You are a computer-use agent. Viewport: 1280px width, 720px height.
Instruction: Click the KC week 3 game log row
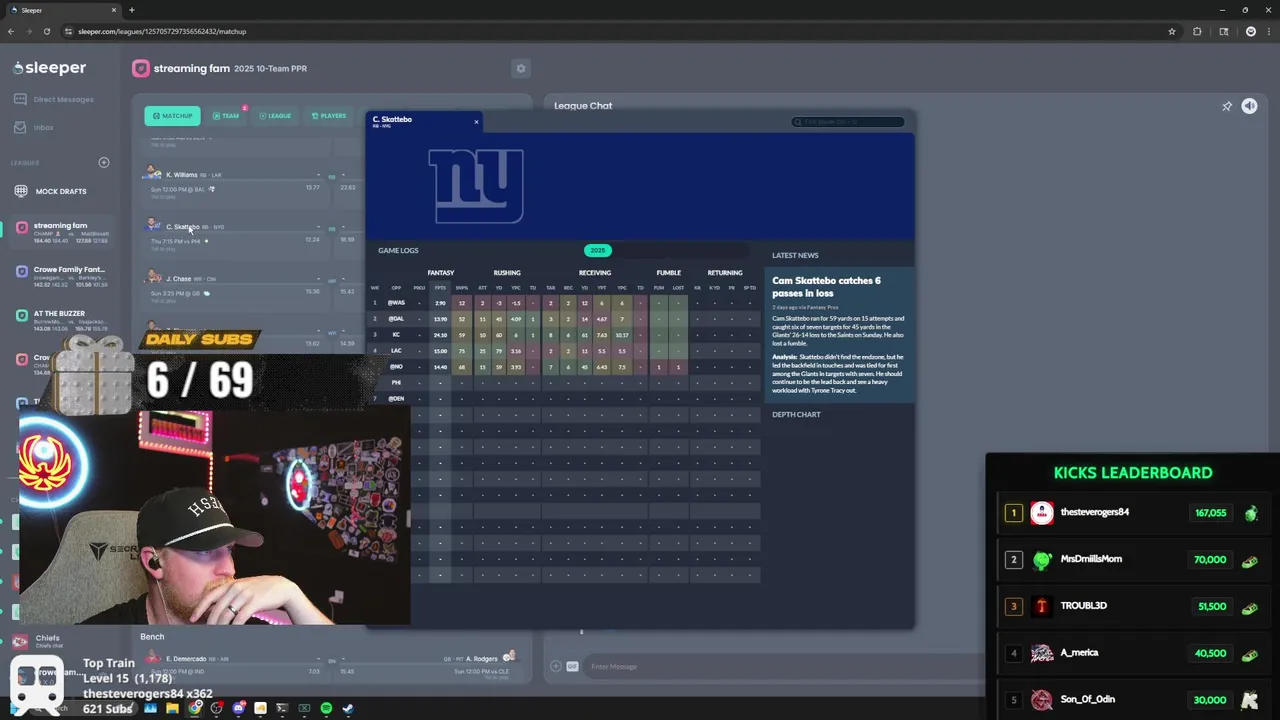[x=563, y=335]
